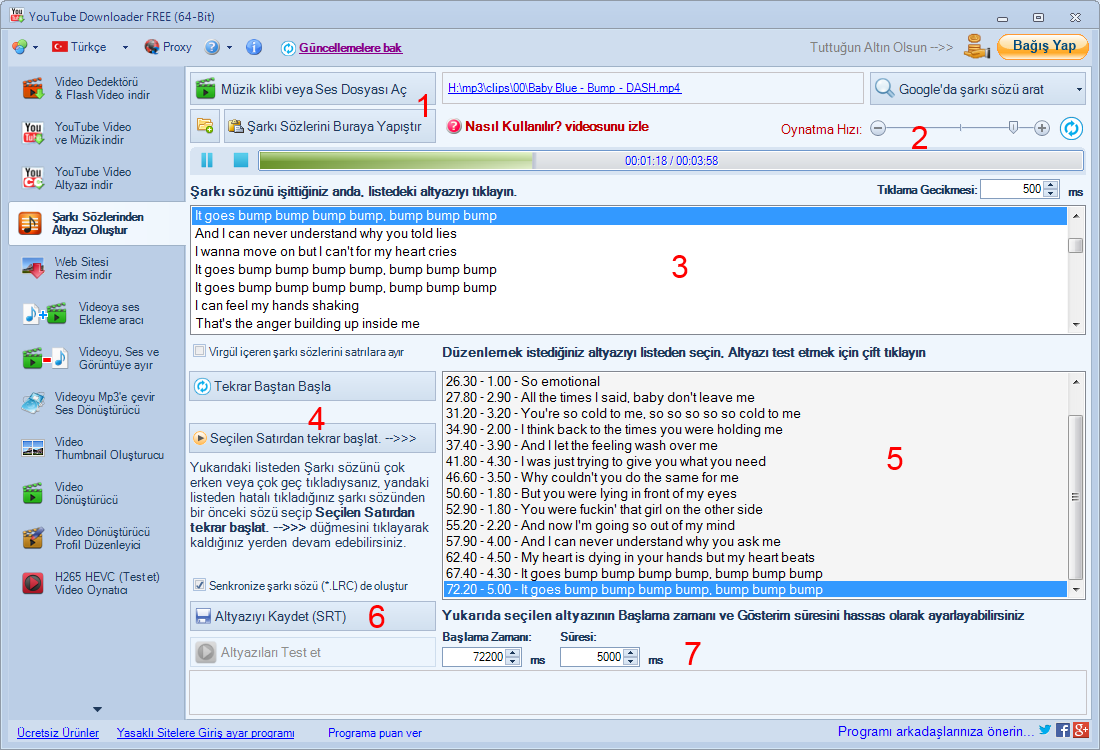Image resolution: width=1100 pixels, height=750 pixels.
Task: Reset playback speed with the refresh icon
Action: point(1071,128)
